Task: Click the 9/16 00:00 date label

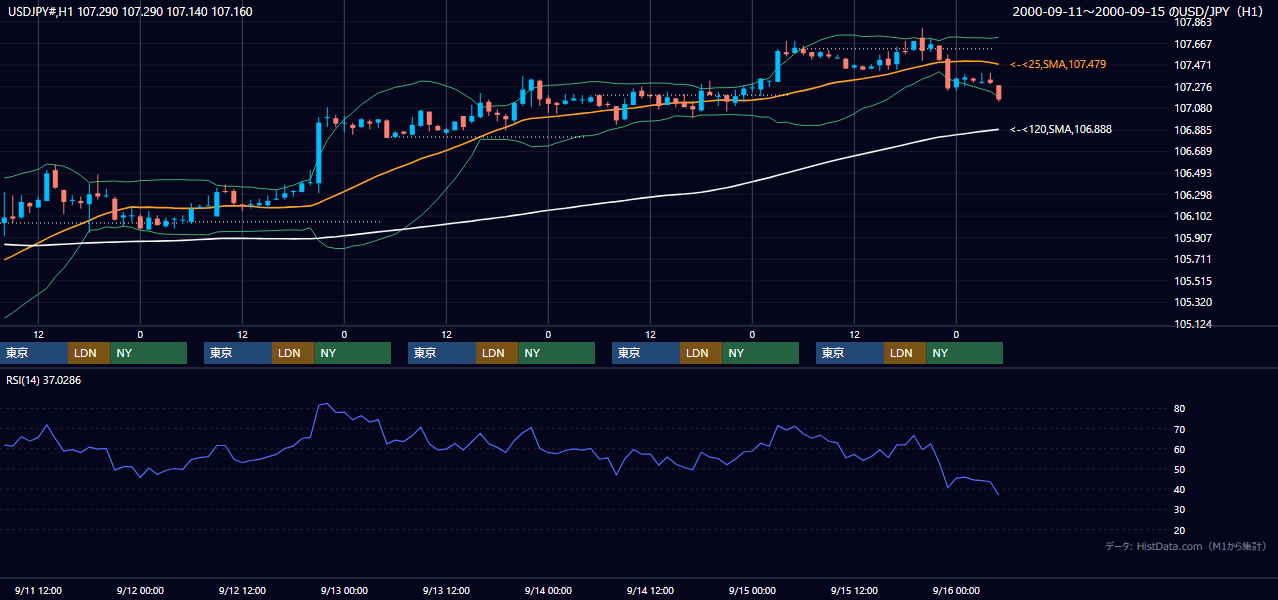Action: click(956, 590)
